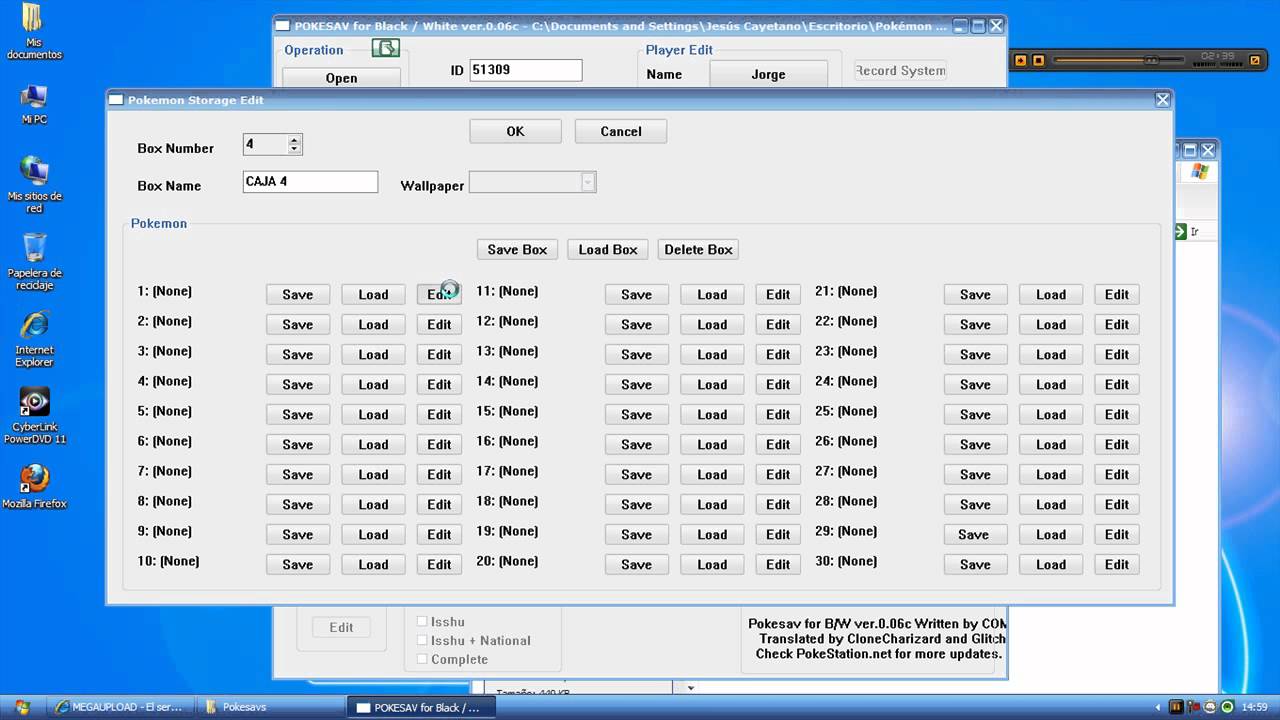The height and width of the screenshot is (720, 1280).
Task: Click Load for slot 27
Action: pyautogui.click(x=1051, y=474)
